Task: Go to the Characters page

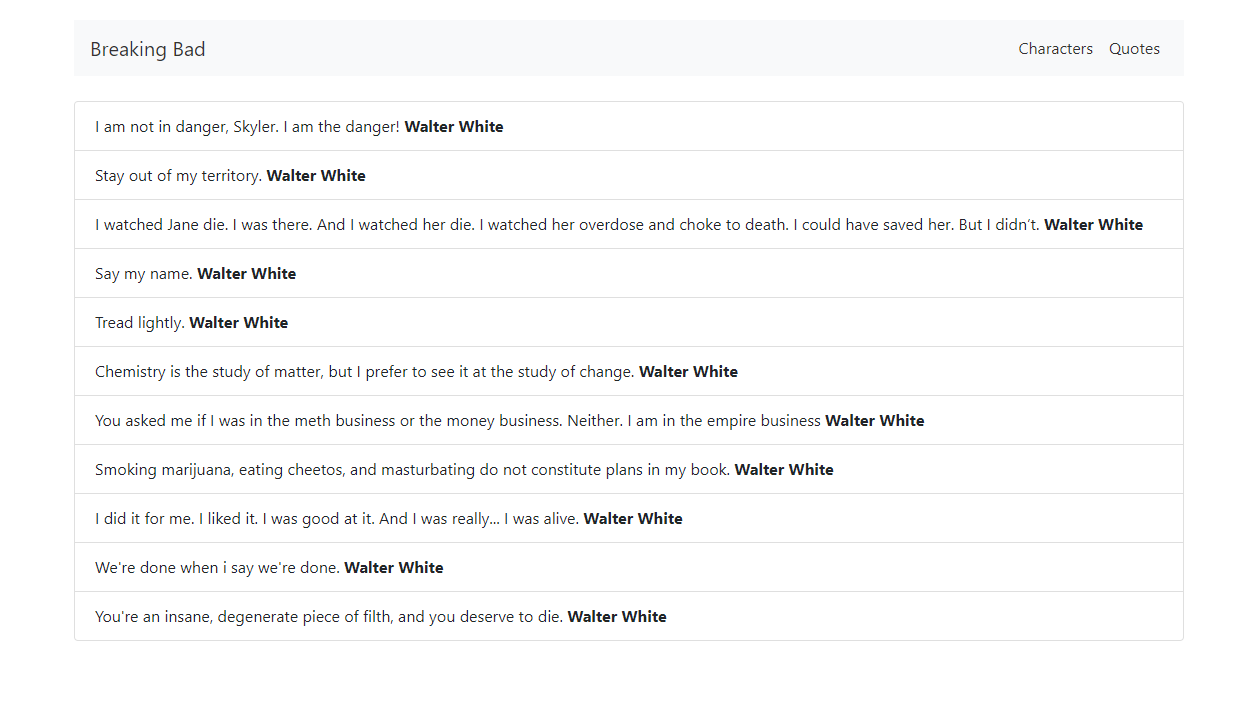Action: click(x=1055, y=49)
